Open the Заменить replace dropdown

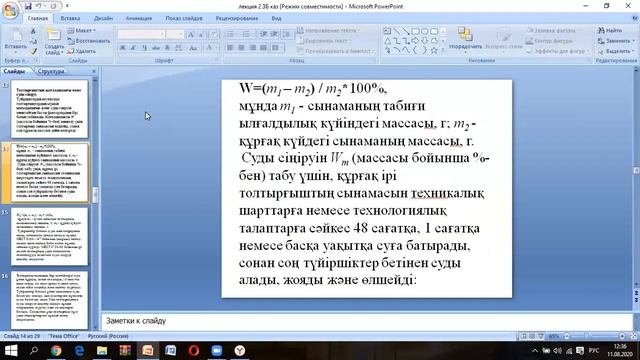tap(616, 41)
